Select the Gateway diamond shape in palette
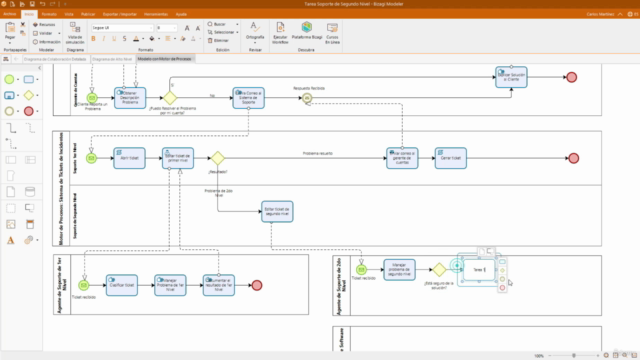This screenshot has height=360, width=640. pos(29,95)
